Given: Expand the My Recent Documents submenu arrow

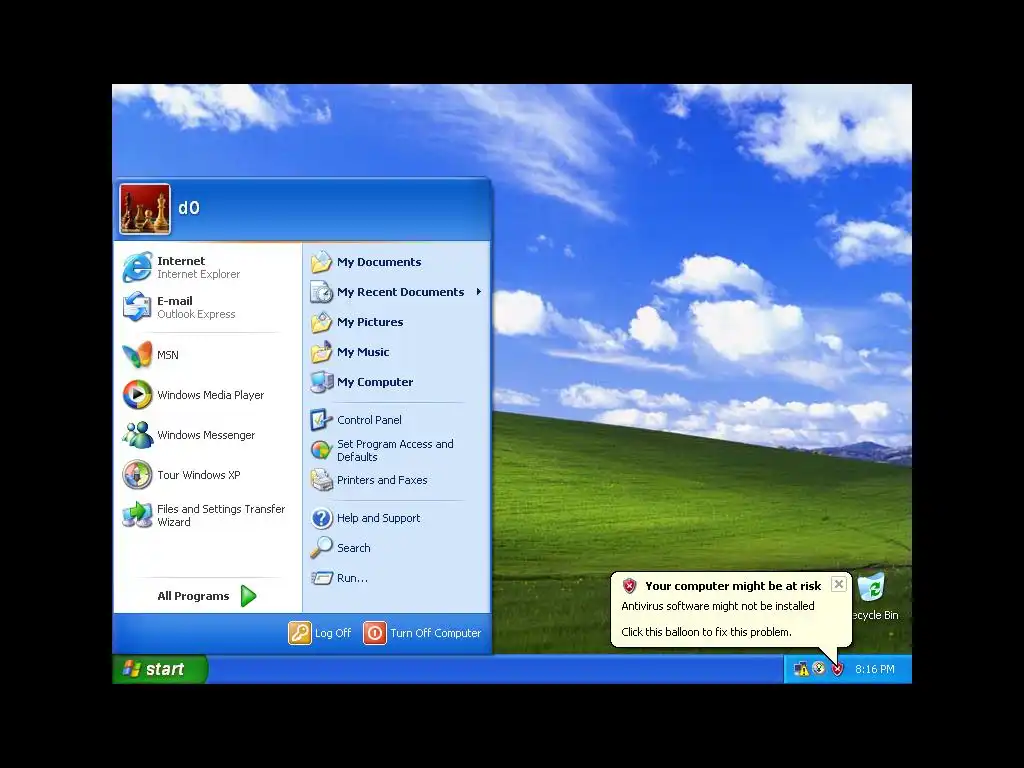Looking at the screenshot, I should [x=479, y=292].
